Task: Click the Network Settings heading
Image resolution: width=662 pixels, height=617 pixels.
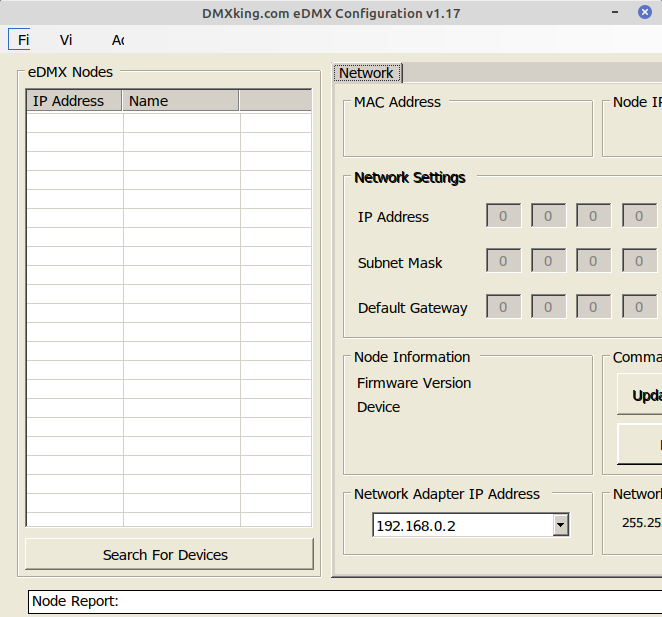Action: point(410,177)
